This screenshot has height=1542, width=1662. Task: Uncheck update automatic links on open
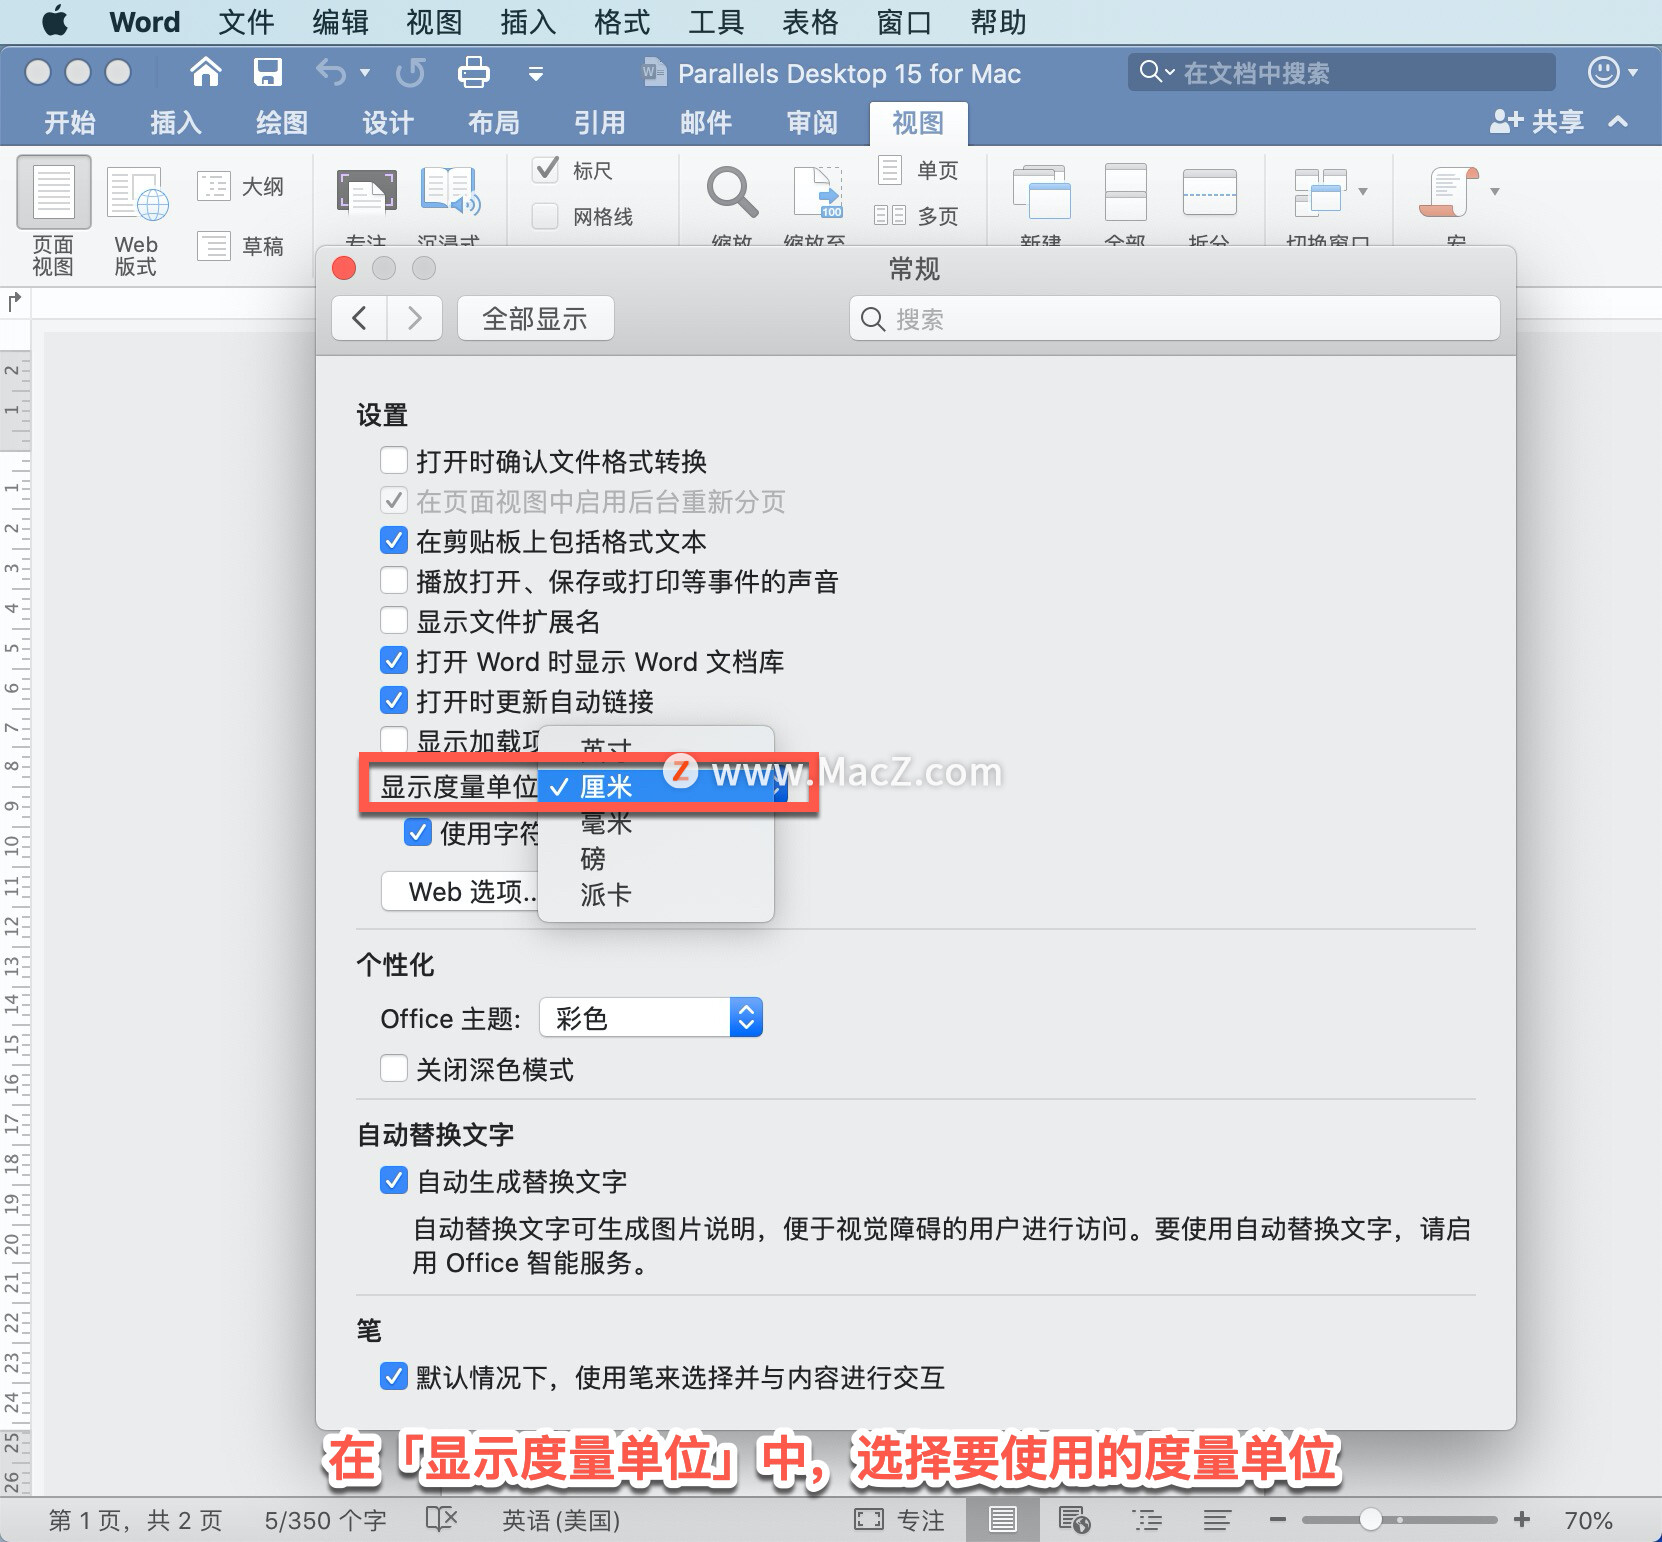[394, 701]
